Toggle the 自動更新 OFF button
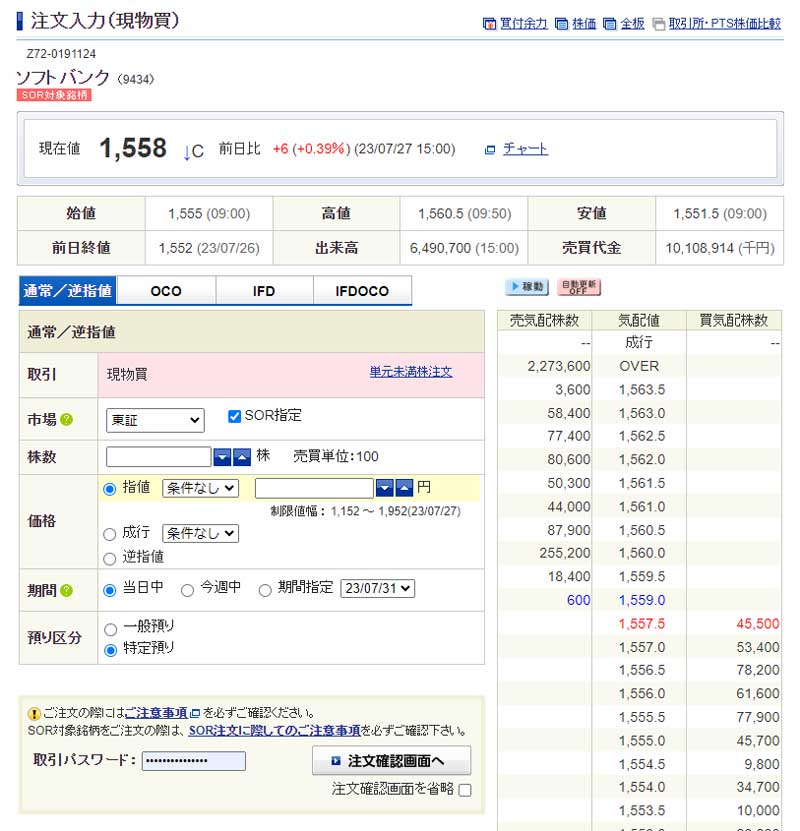The image size is (800, 831). point(579,287)
